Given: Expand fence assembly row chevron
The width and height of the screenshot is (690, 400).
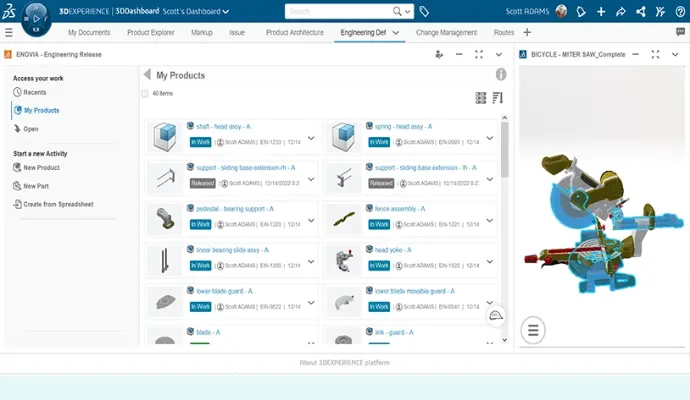Looking at the screenshot, I should click(489, 220).
